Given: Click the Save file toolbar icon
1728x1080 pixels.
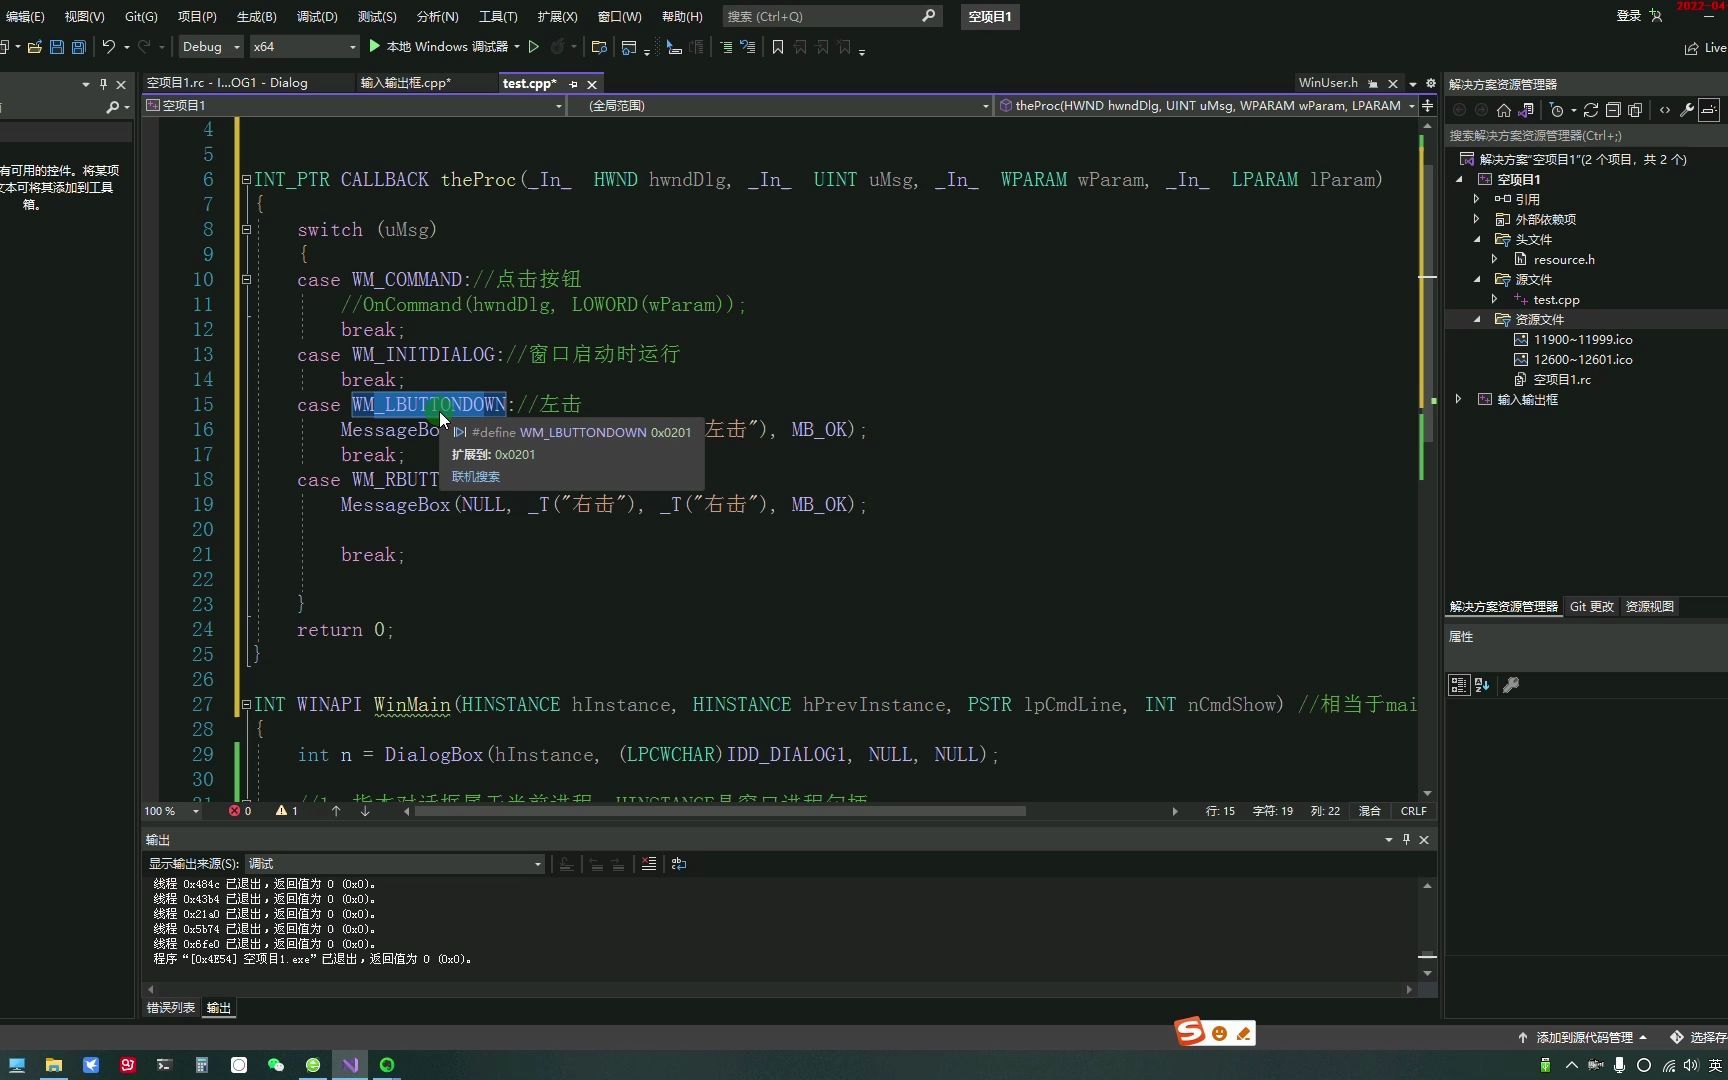Looking at the screenshot, I should [x=57, y=47].
